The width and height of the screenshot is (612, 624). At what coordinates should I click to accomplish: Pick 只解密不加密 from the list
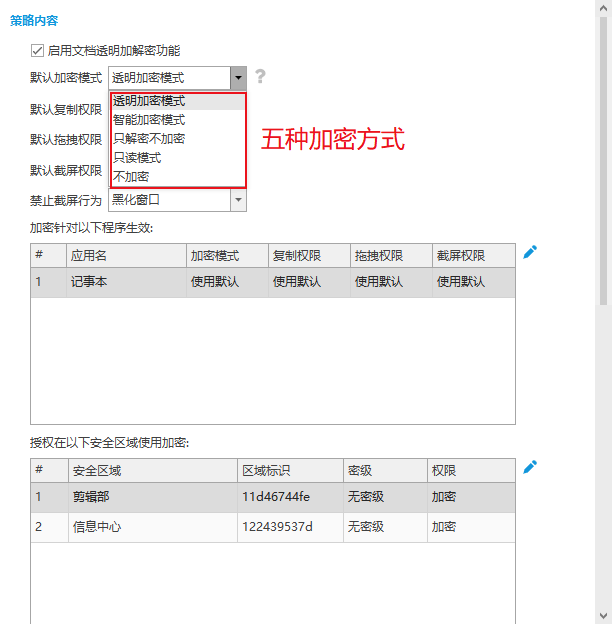[x=149, y=139]
